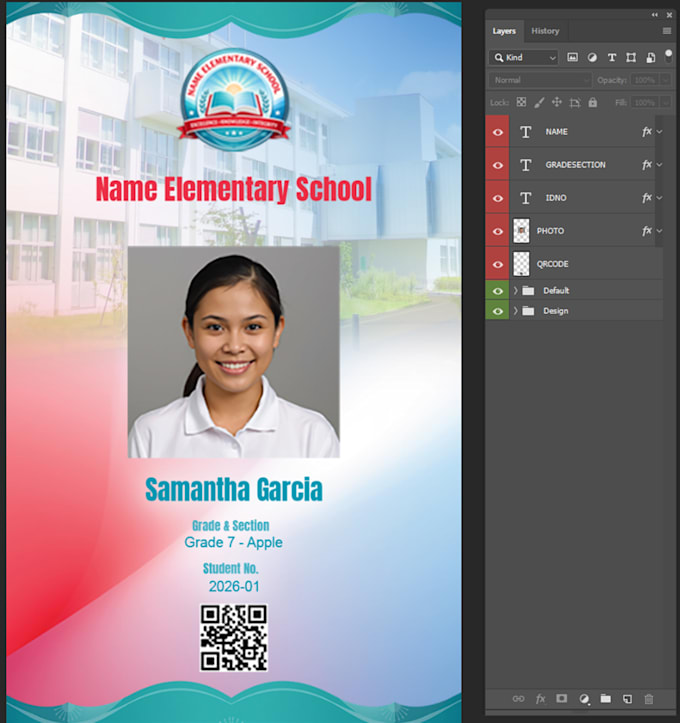This screenshot has height=723, width=680.
Task: Select the IDNO text layer
Action: click(582, 198)
